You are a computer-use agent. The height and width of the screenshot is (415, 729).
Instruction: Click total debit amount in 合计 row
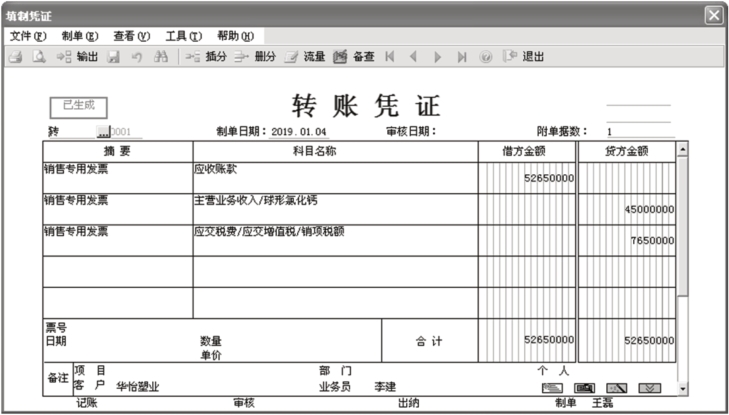pos(549,340)
